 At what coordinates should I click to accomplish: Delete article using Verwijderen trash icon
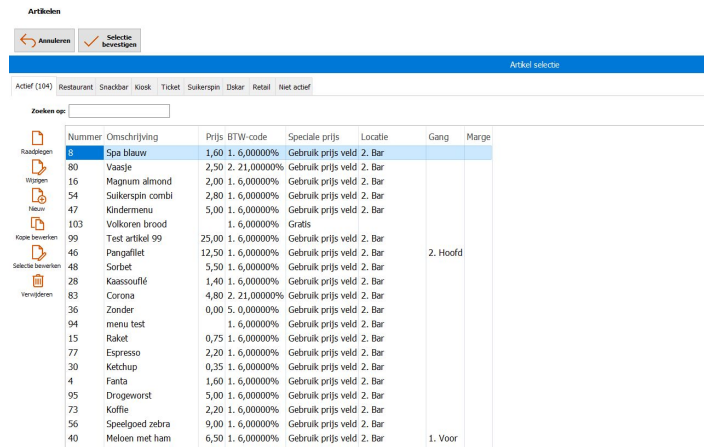point(37,281)
